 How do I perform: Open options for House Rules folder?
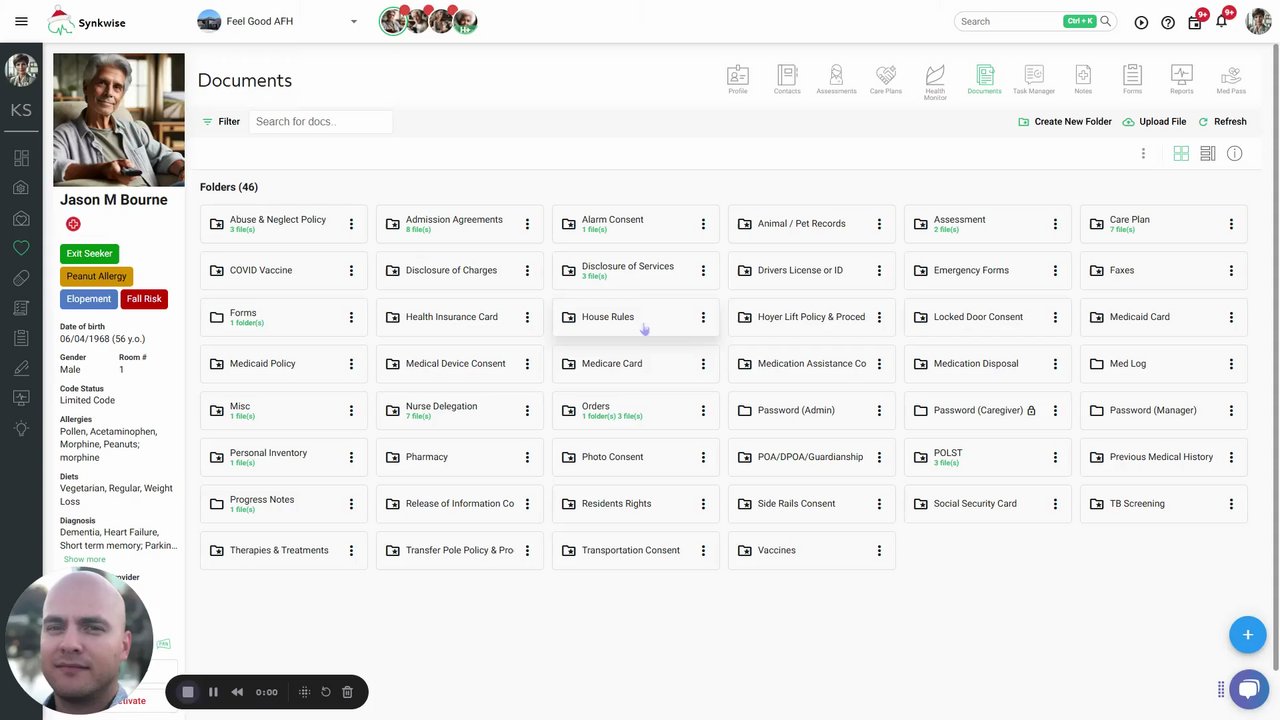pyautogui.click(x=703, y=317)
